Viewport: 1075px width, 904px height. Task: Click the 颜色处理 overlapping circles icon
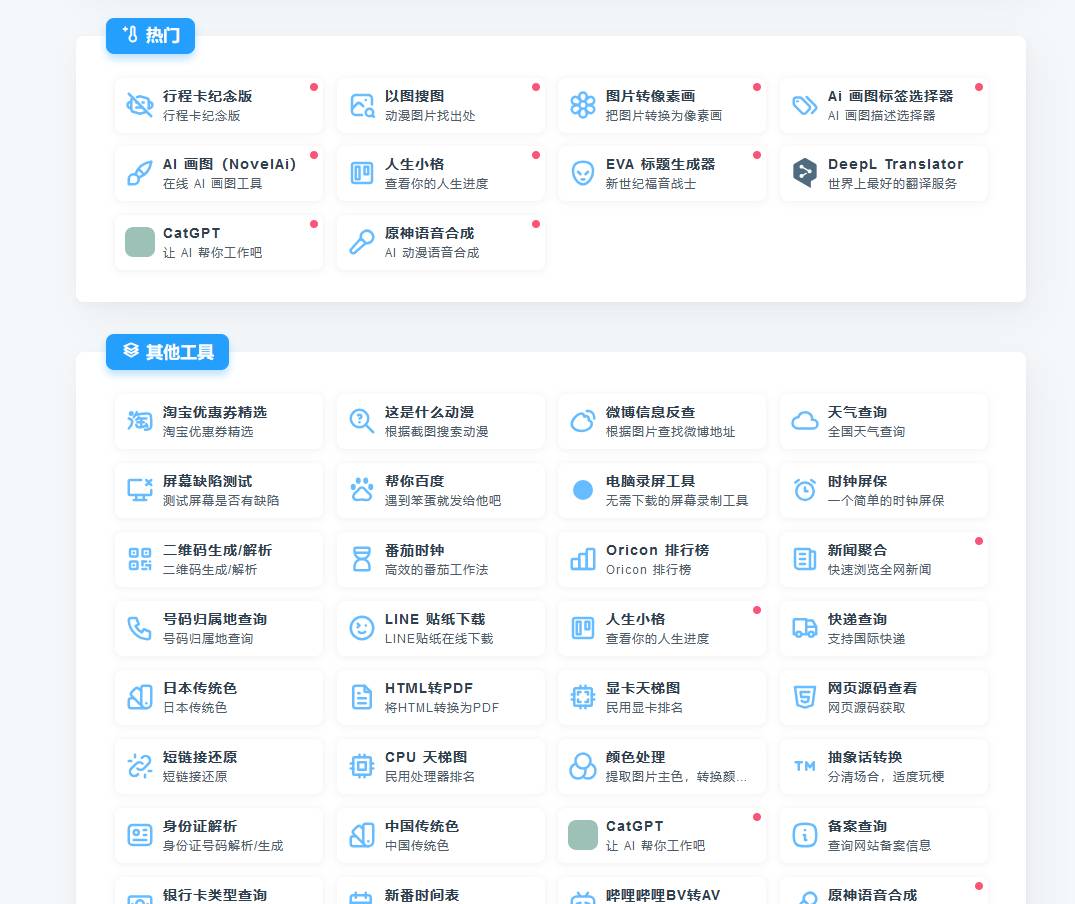583,766
